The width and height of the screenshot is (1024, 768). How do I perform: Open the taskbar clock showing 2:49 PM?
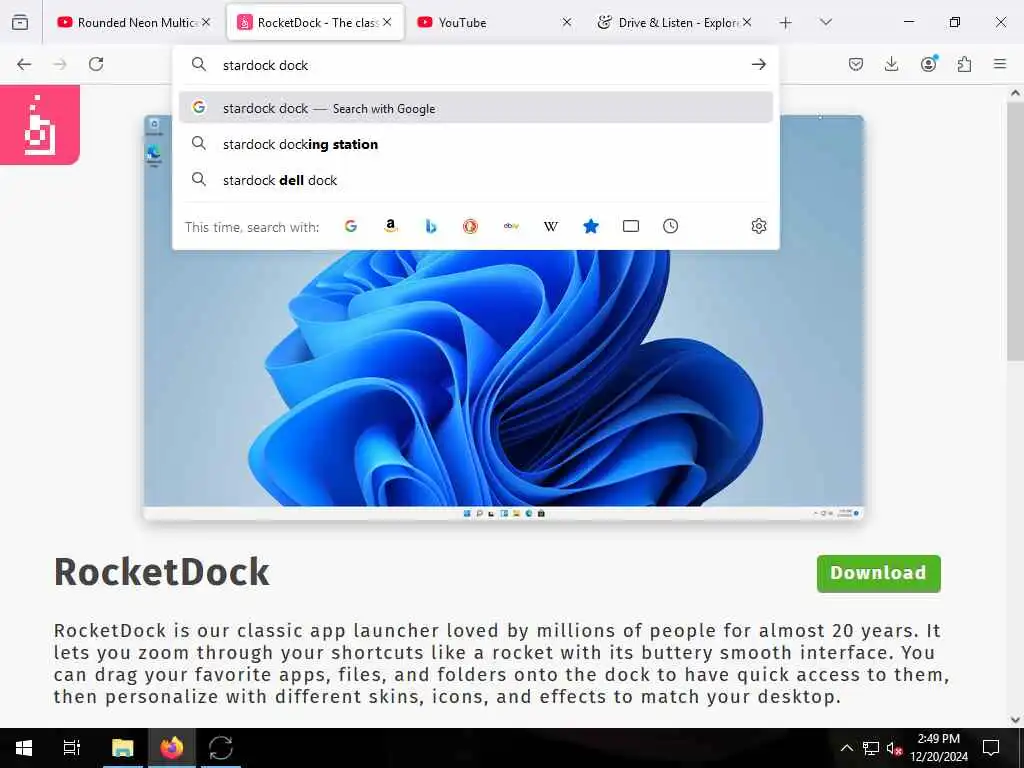938,748
